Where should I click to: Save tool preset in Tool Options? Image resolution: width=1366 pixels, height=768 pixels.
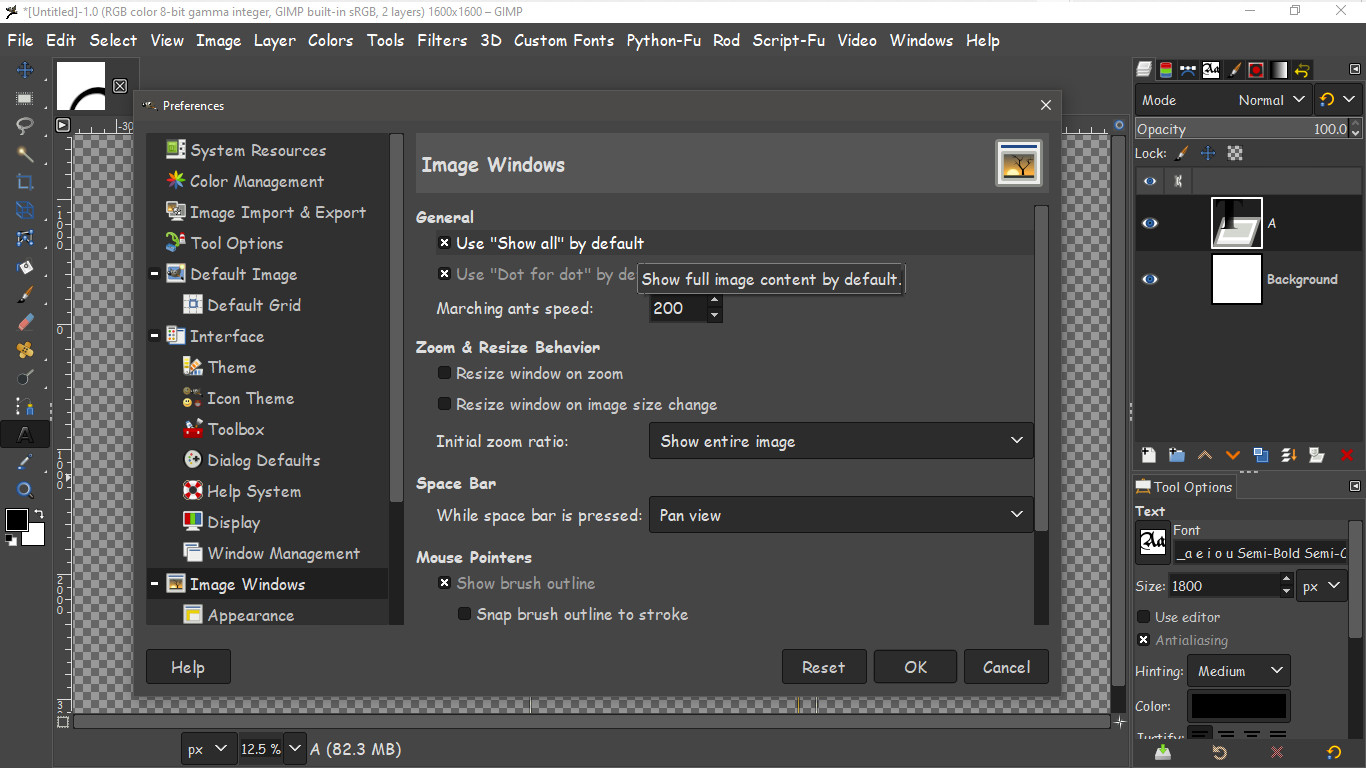coord(1162,752)
